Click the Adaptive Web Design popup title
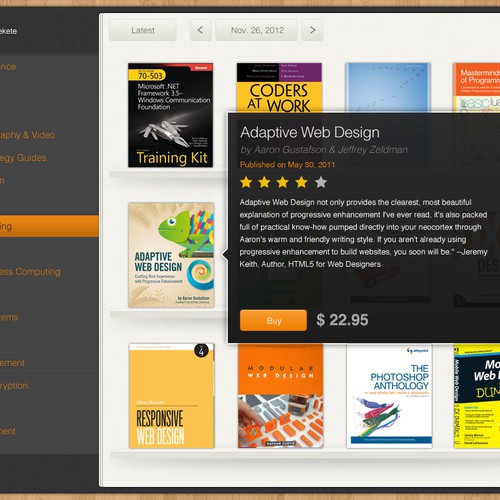This screenshot has width=500, height=500. pos(310,132)
